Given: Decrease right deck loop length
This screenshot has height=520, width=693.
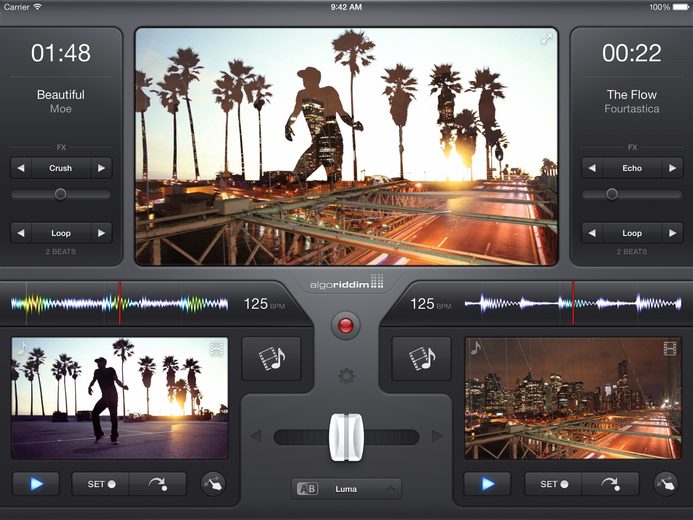Looking at the screenshot, I should point(592,233).
